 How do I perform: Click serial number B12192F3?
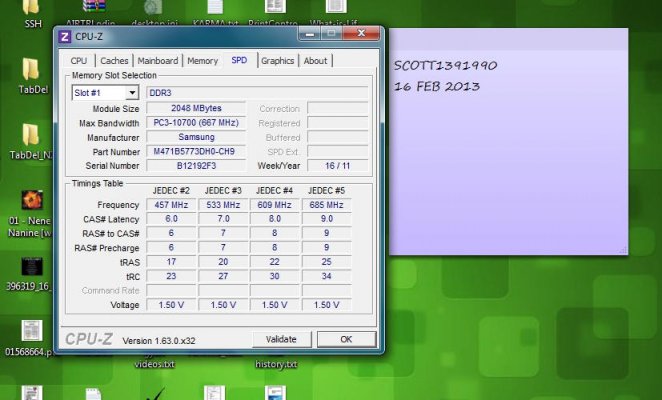click(196, 166)
